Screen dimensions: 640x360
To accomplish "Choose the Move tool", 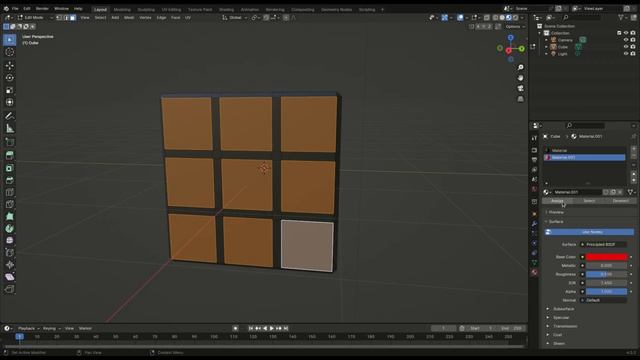I will (10, 65).
